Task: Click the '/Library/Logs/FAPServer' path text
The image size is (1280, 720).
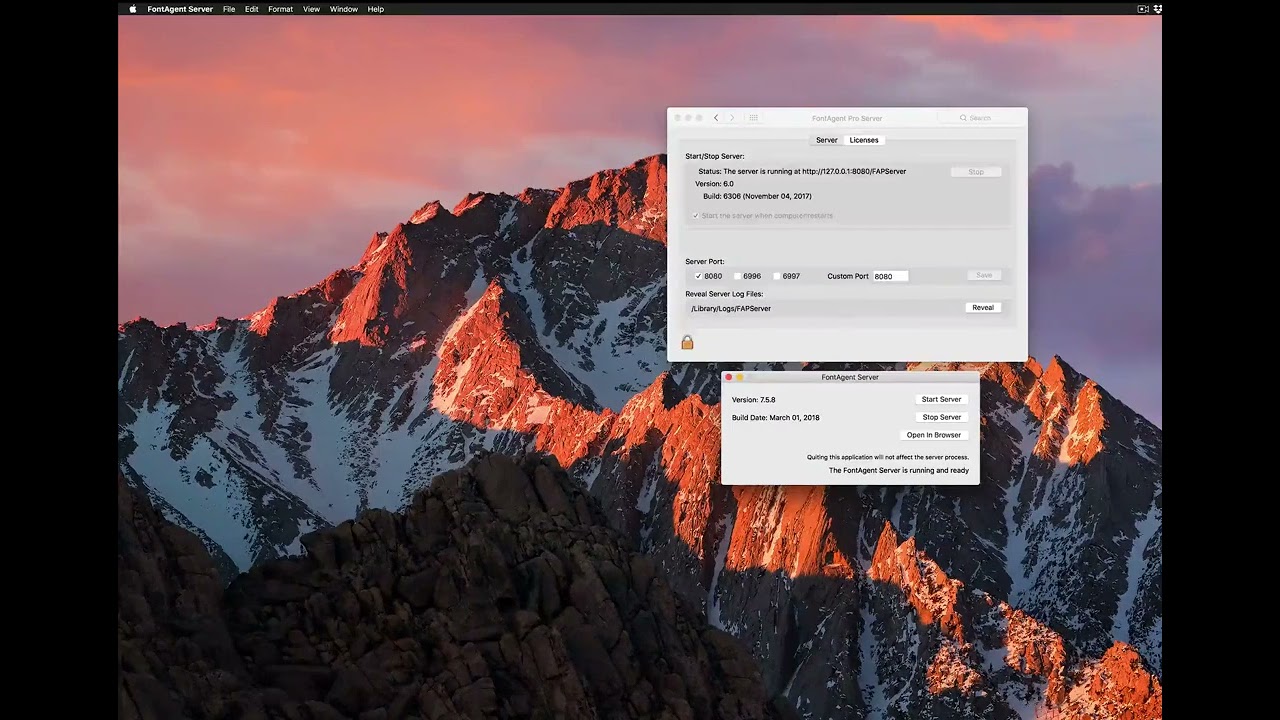Action: coord(731,309)
